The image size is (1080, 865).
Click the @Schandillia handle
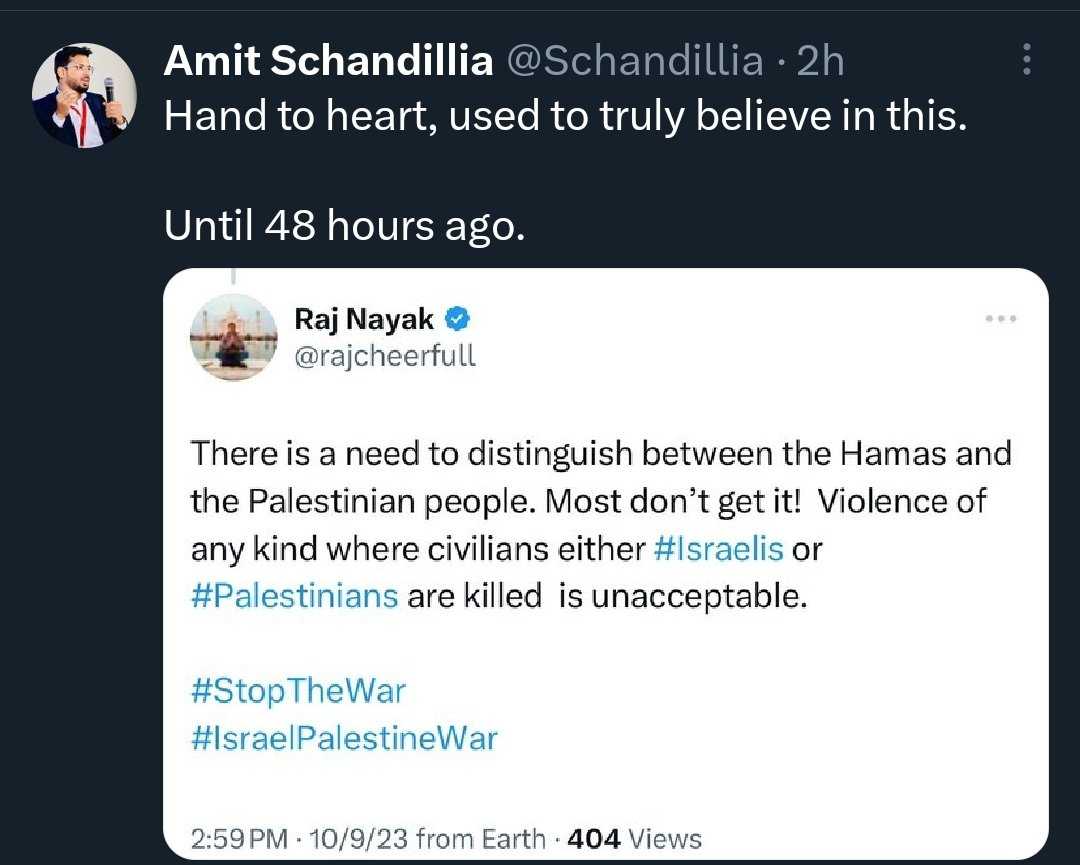[x=635, y=62]
